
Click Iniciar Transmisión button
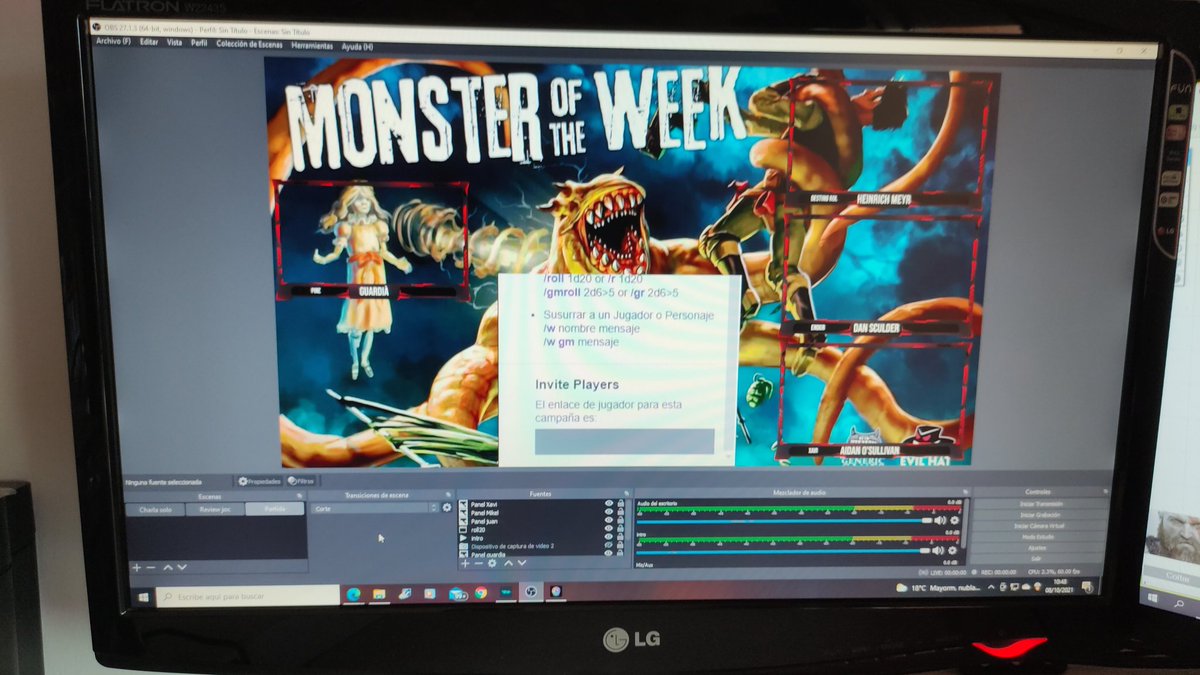coord(1039,503)
